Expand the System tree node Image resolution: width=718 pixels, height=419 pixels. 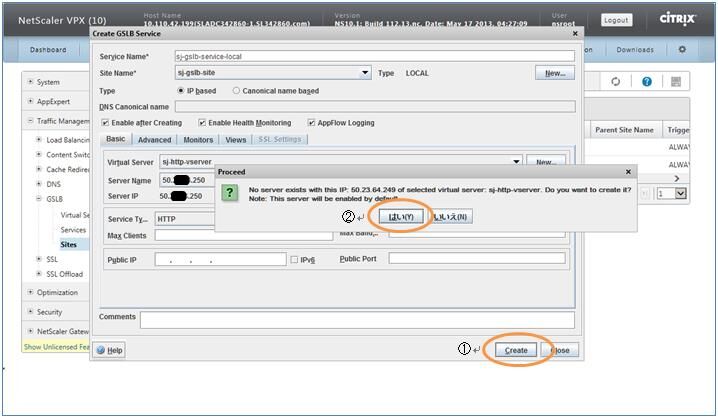30,82
